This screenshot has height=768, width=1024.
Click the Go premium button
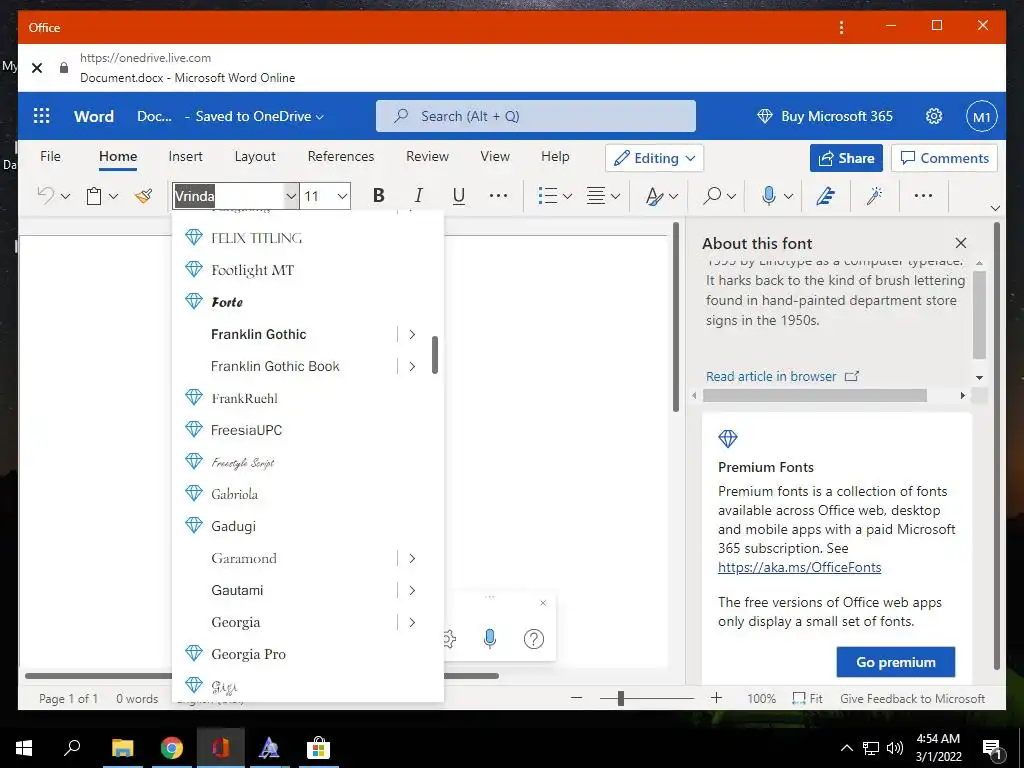[895, 662]
